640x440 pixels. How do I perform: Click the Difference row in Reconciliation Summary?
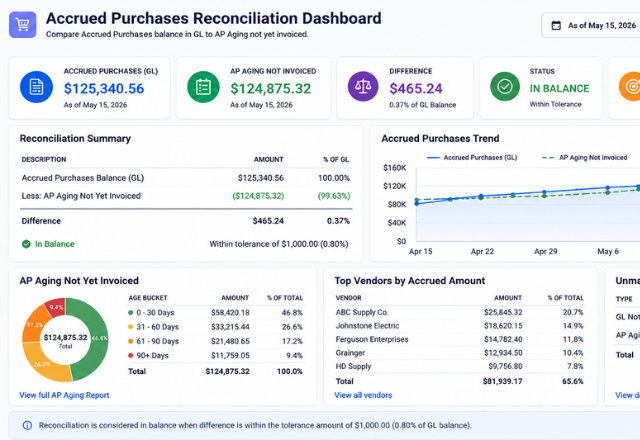click(x=186, y=221)
